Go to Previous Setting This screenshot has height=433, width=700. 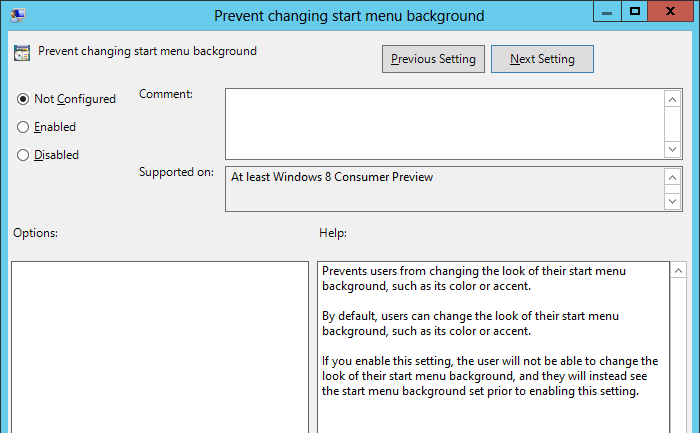pyautogui.click(x=434, y=59)
